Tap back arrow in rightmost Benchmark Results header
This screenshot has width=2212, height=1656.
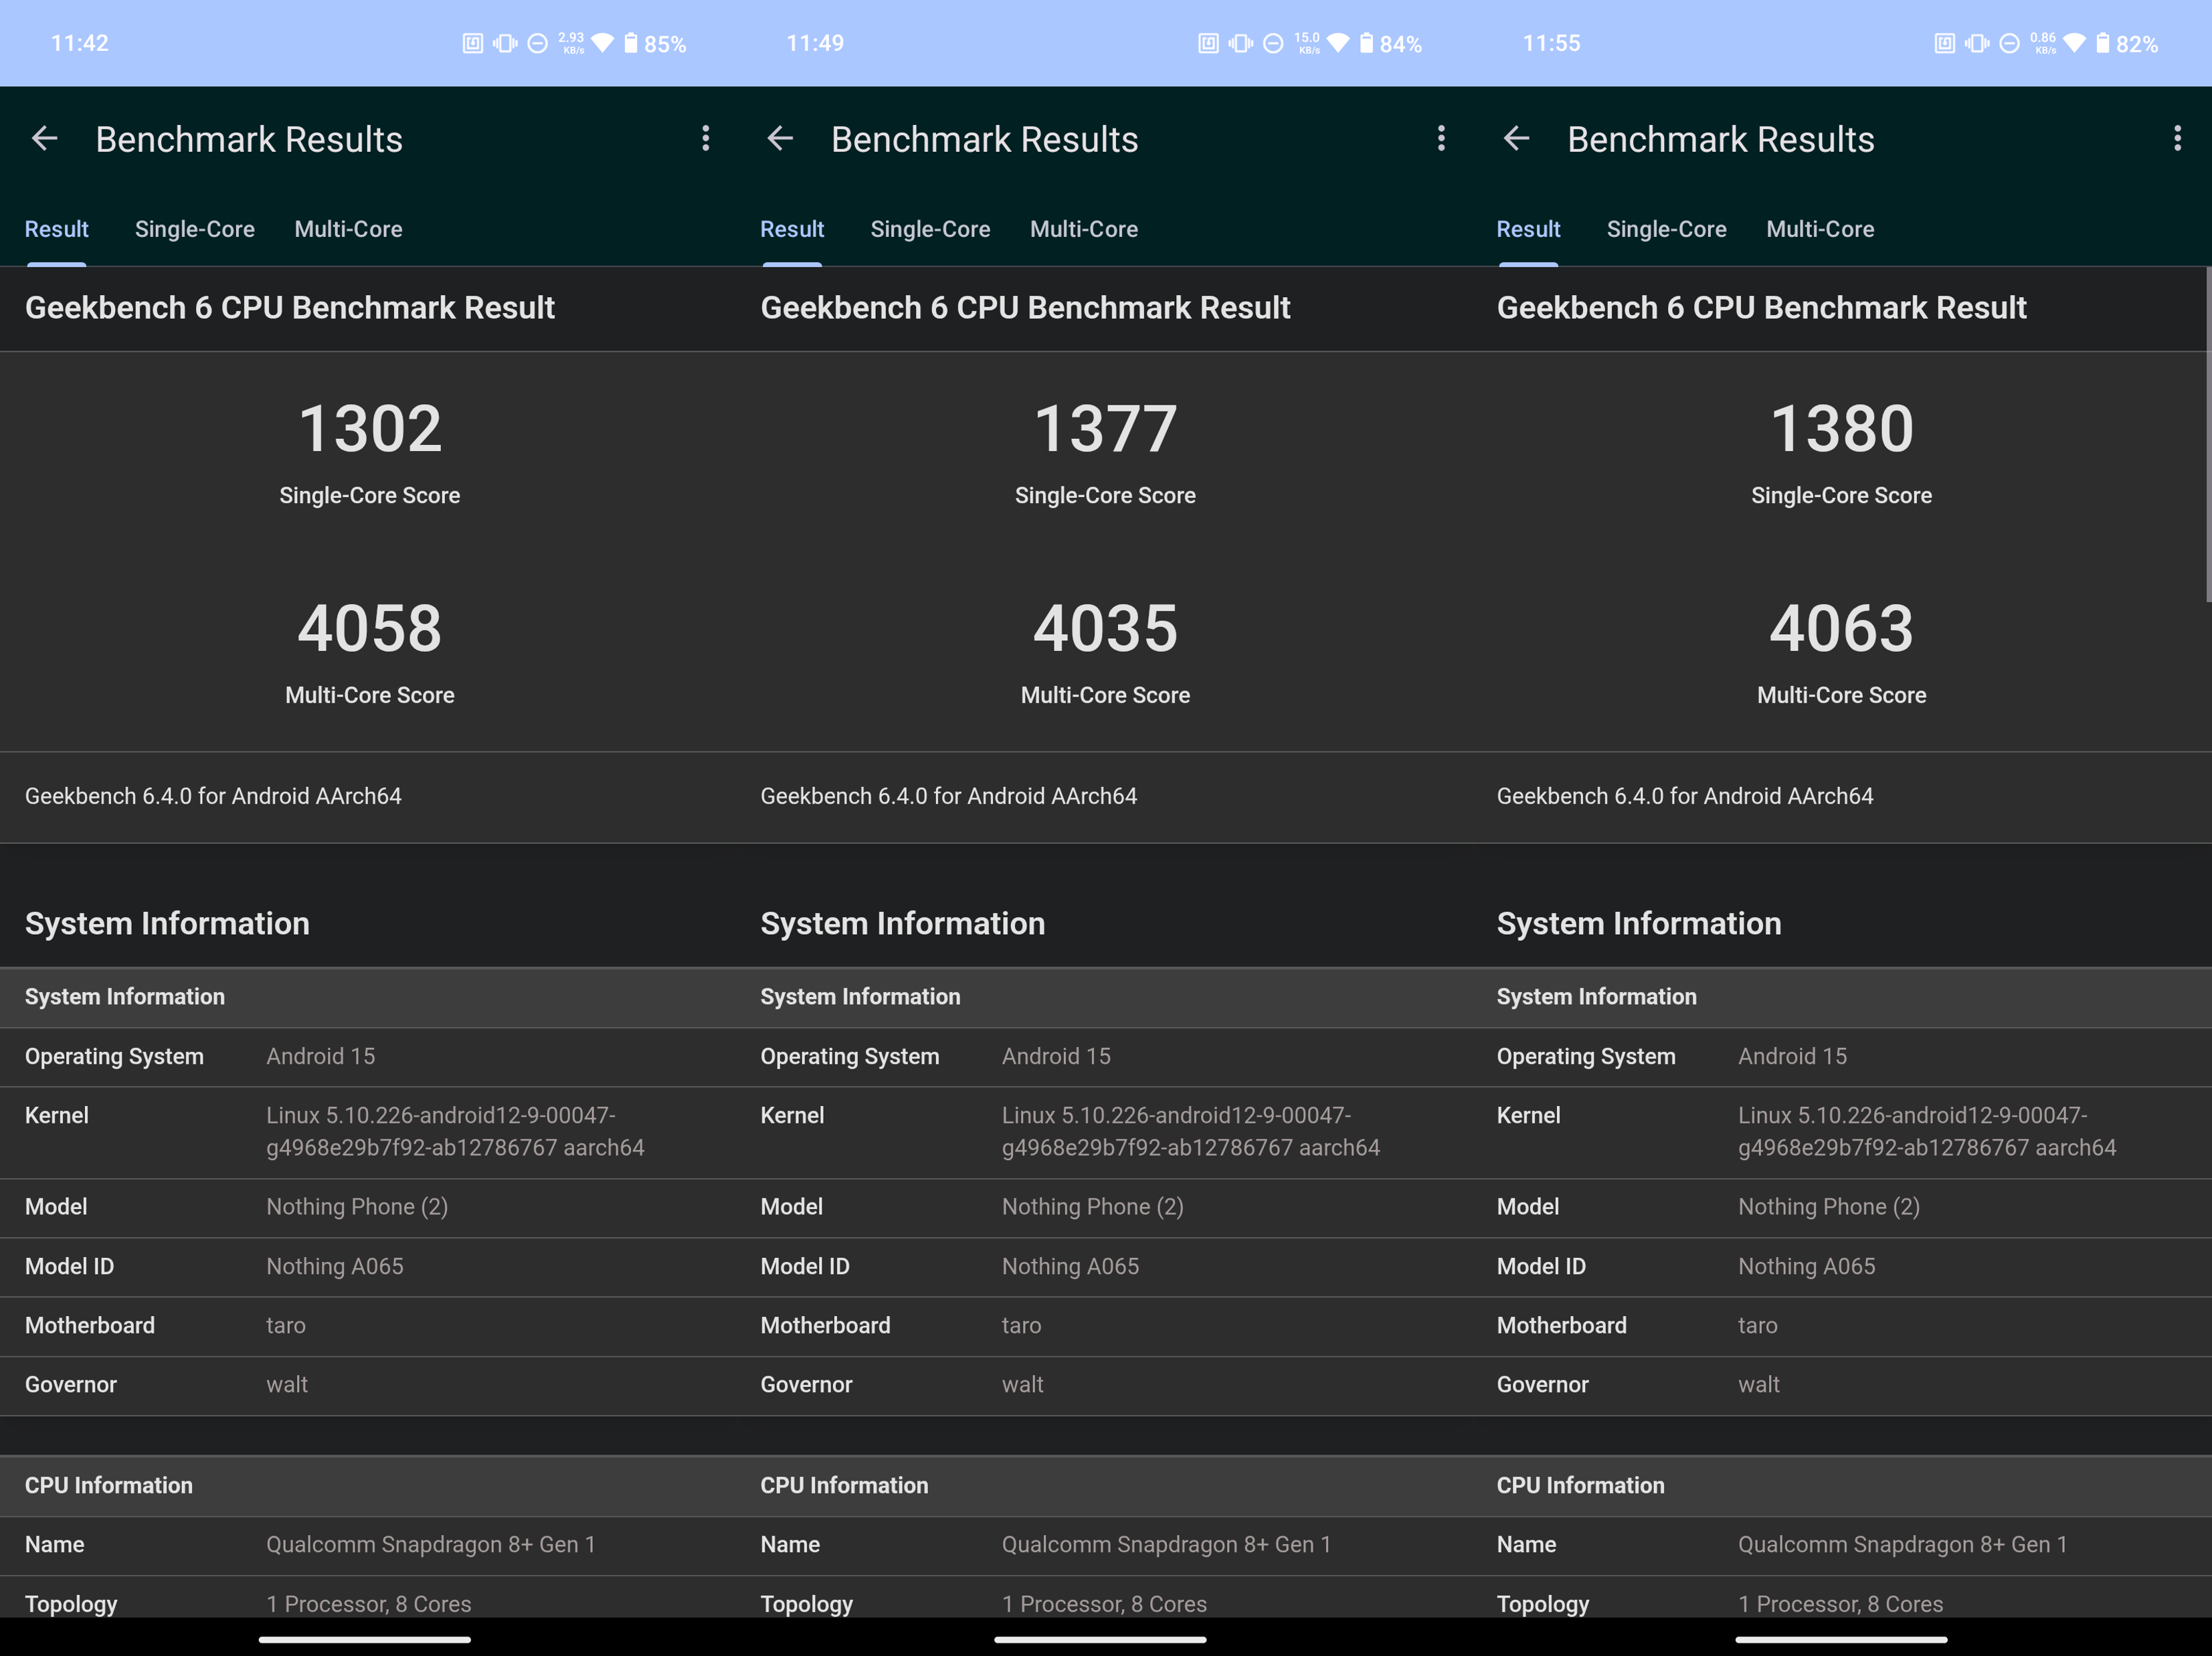pos(1517,138)
